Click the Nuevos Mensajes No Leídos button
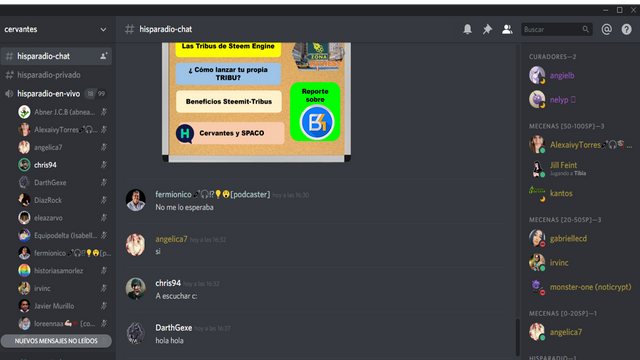The width and height of the screenshot is (640, 360). pos(56,340)
